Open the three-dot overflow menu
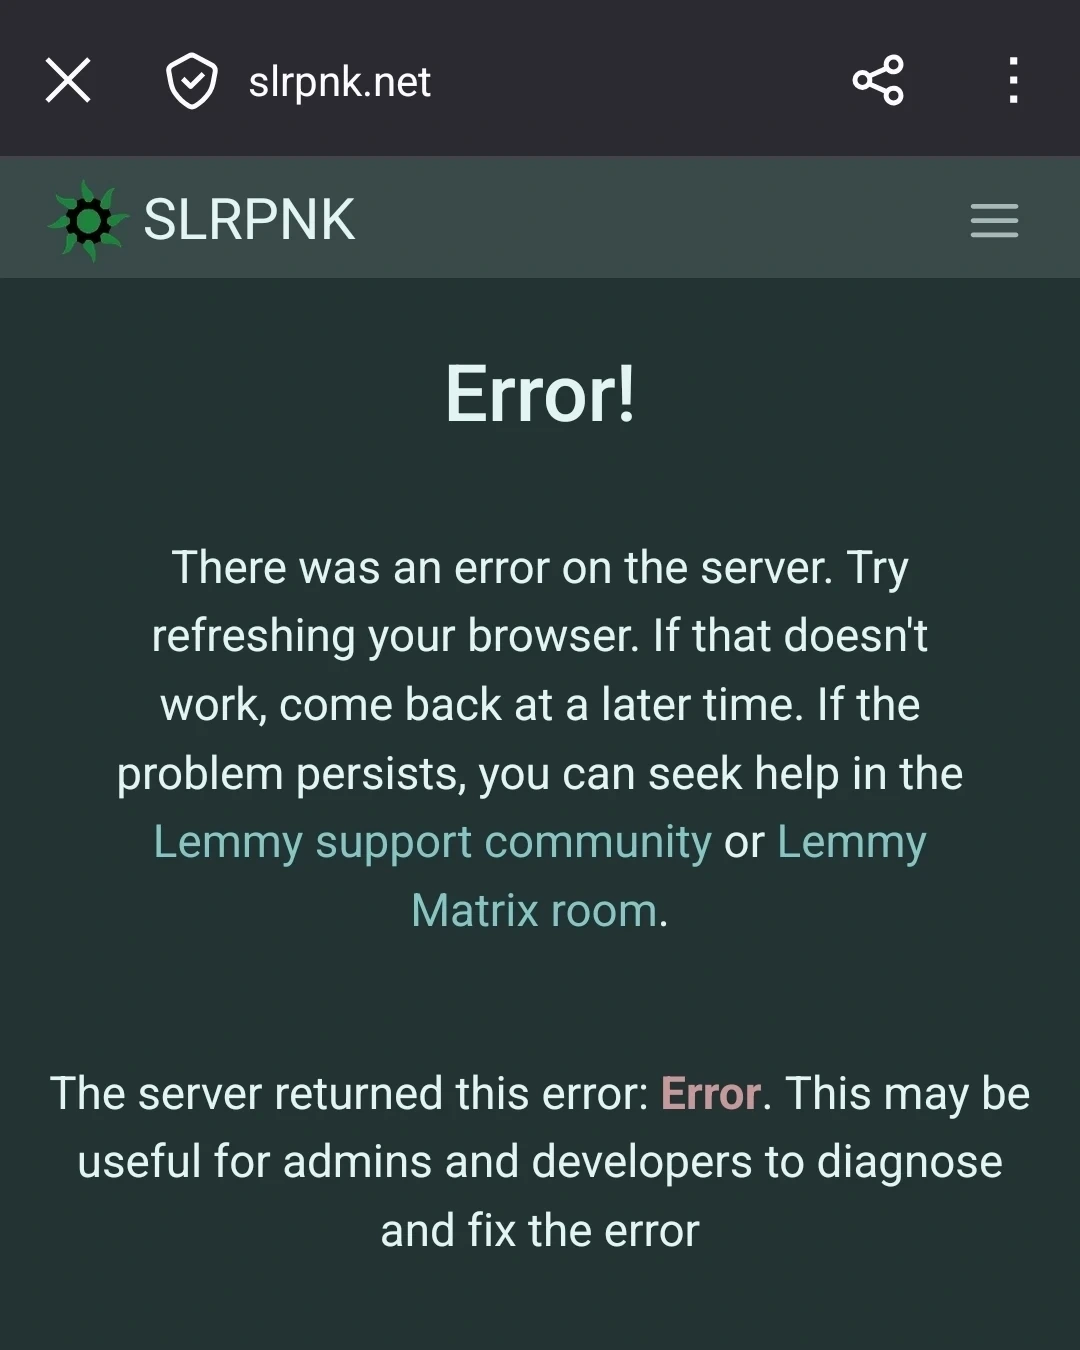 [1014, 81]
